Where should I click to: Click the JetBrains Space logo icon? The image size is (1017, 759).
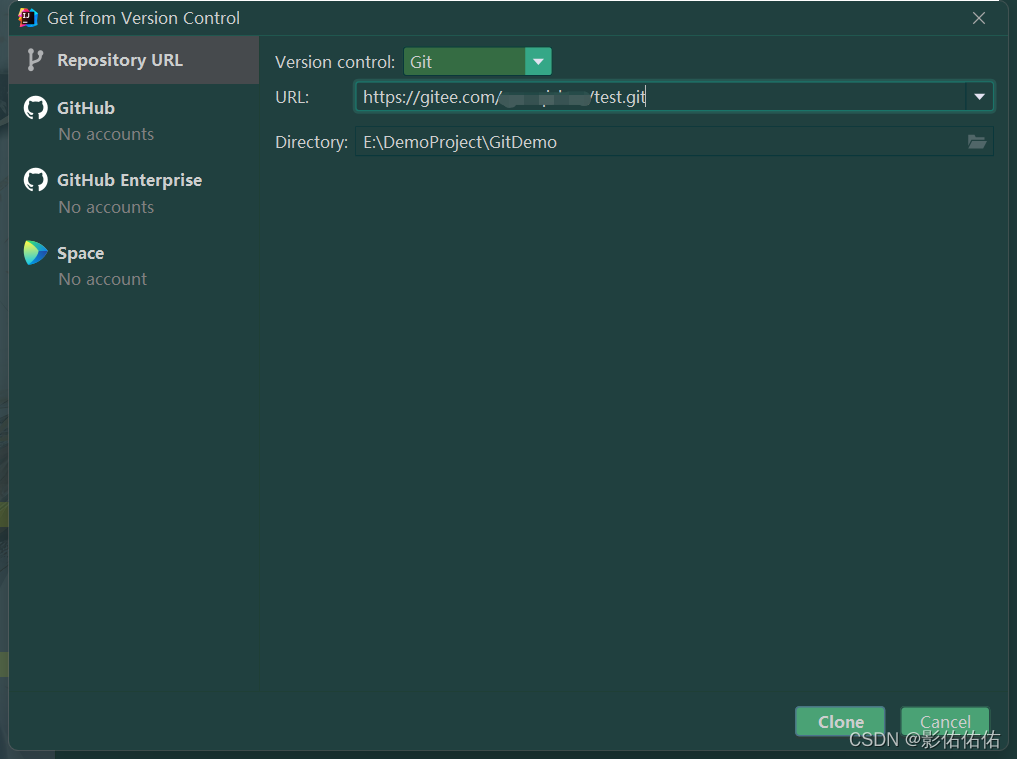coord(36,252)
